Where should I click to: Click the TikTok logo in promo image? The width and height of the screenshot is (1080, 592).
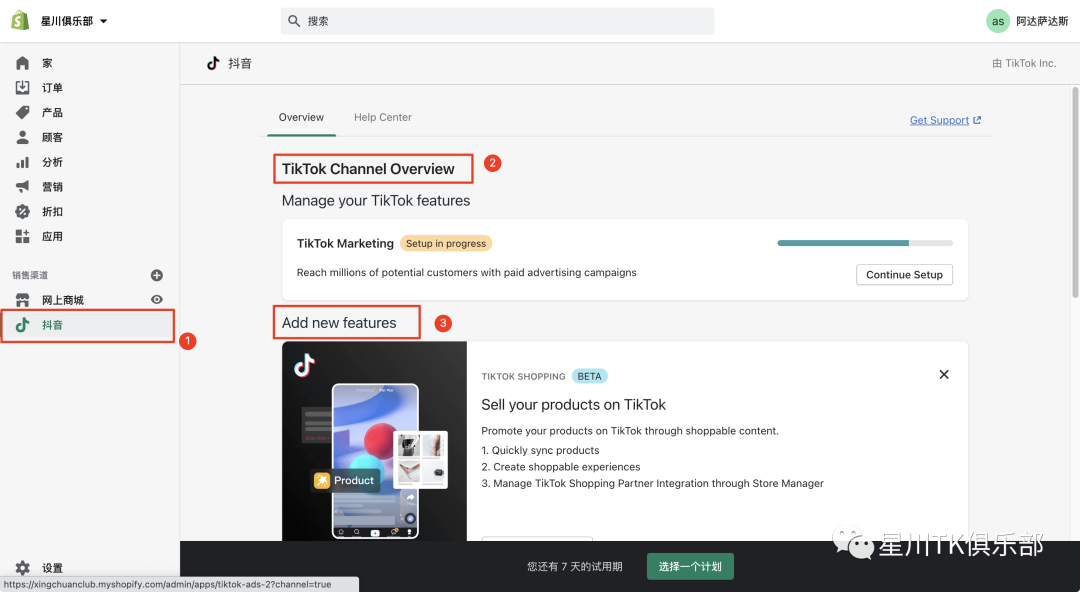pyautogui.click(x=304, y=365)
